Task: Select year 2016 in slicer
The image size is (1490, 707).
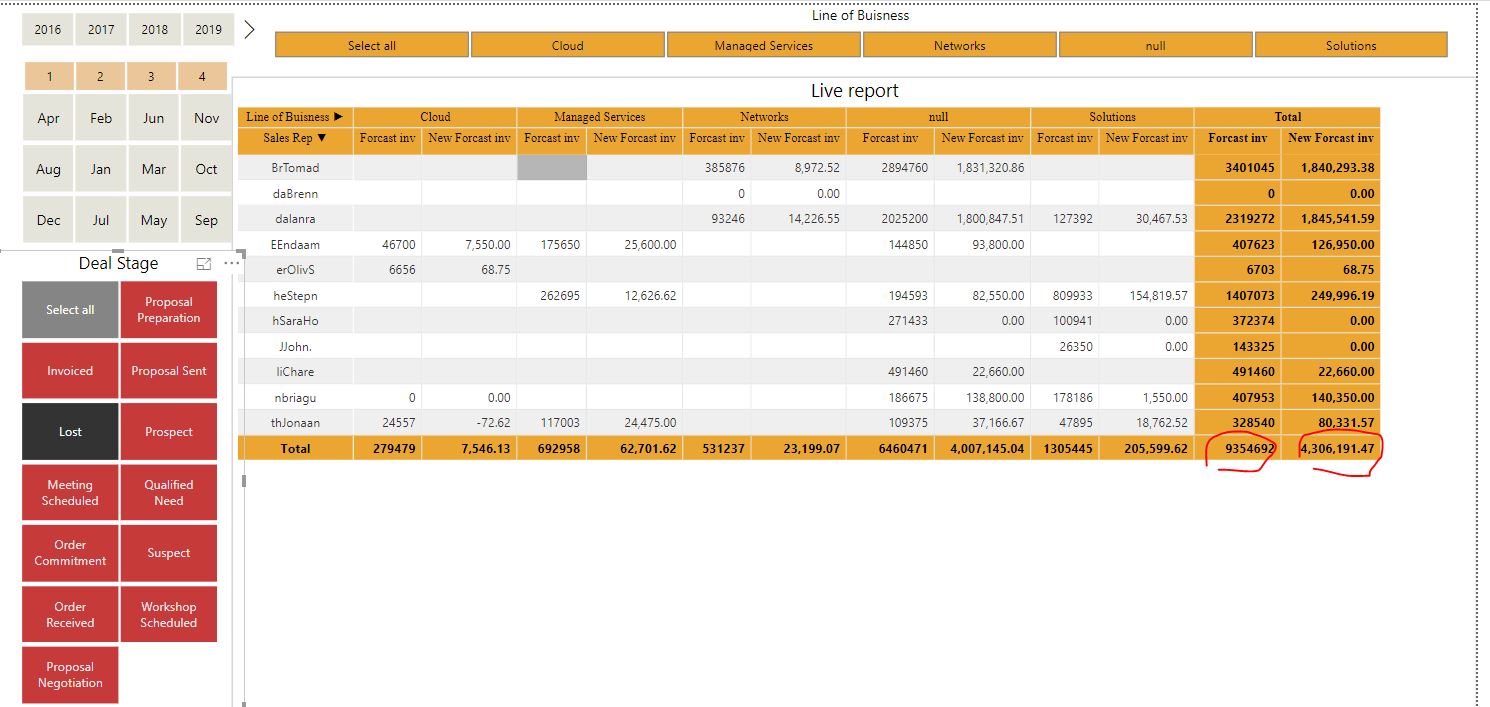Action: click(48, 29)
